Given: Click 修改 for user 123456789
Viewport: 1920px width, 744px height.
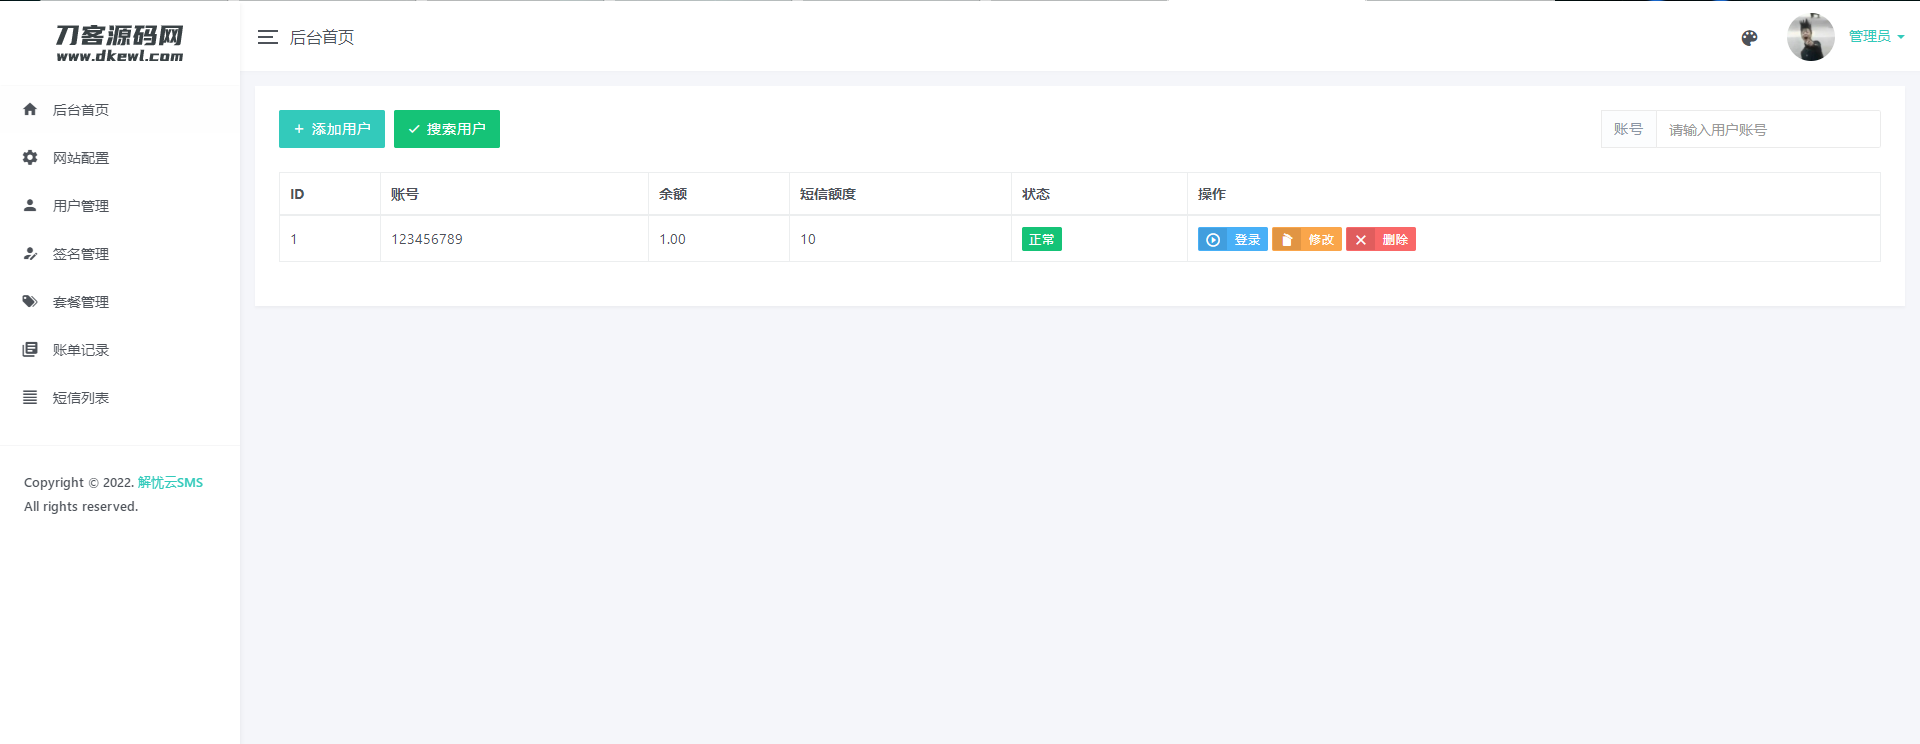Looking at the screenshot, I should point(1307,239).
